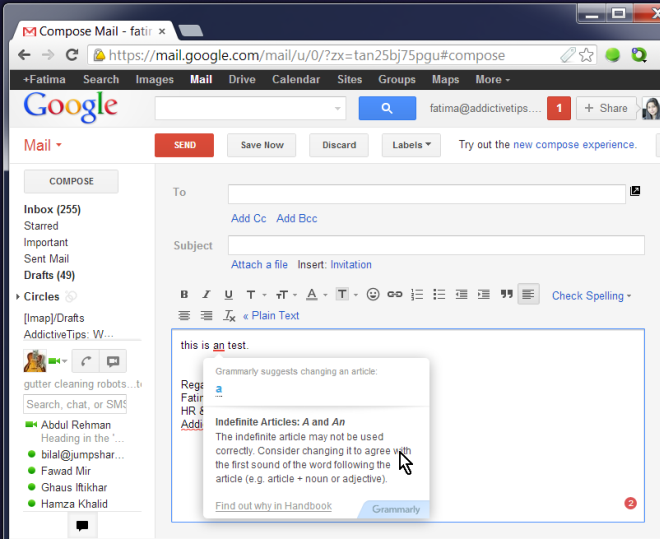The height and width of the screenshot is (539, 660).
Task: Open the Mail dropdown menu
Action: [x=43, y=145]
